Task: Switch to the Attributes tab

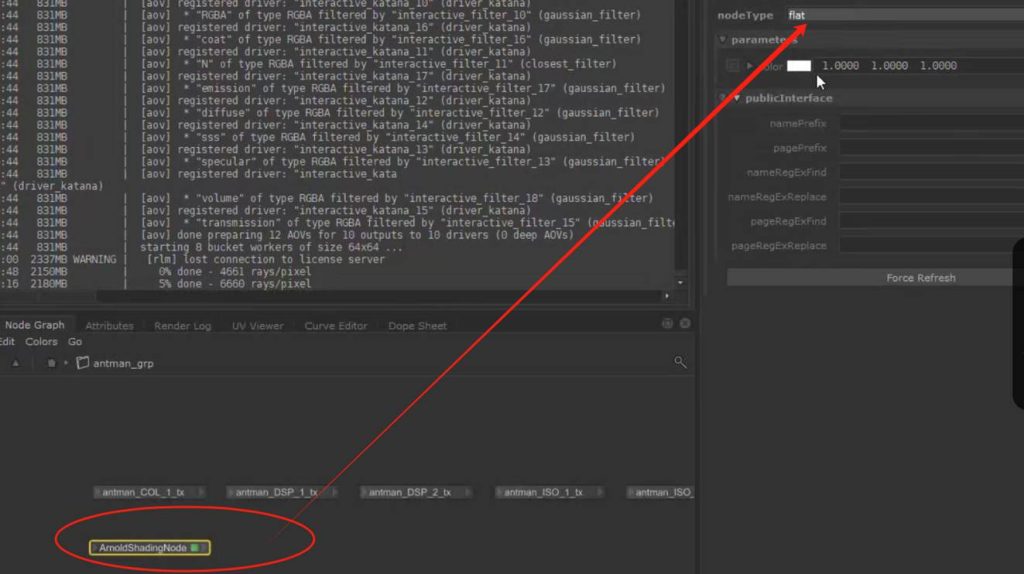Action: click(x=109, y=326)
